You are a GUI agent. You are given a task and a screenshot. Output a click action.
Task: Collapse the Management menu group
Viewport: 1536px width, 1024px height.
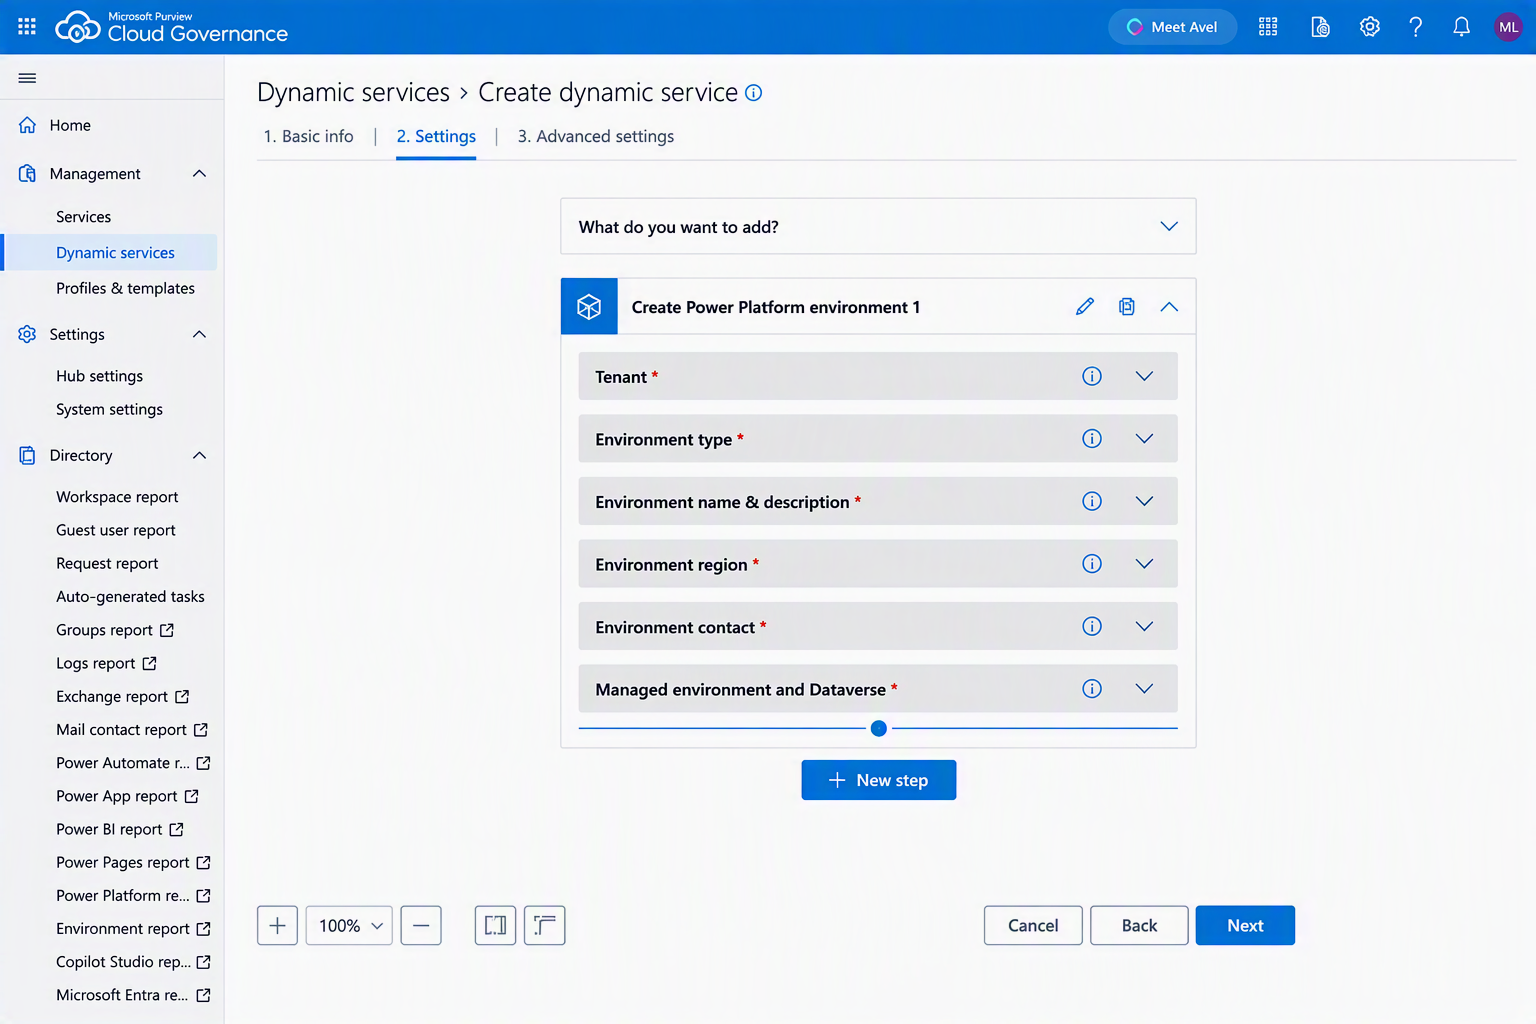[199, 174]
